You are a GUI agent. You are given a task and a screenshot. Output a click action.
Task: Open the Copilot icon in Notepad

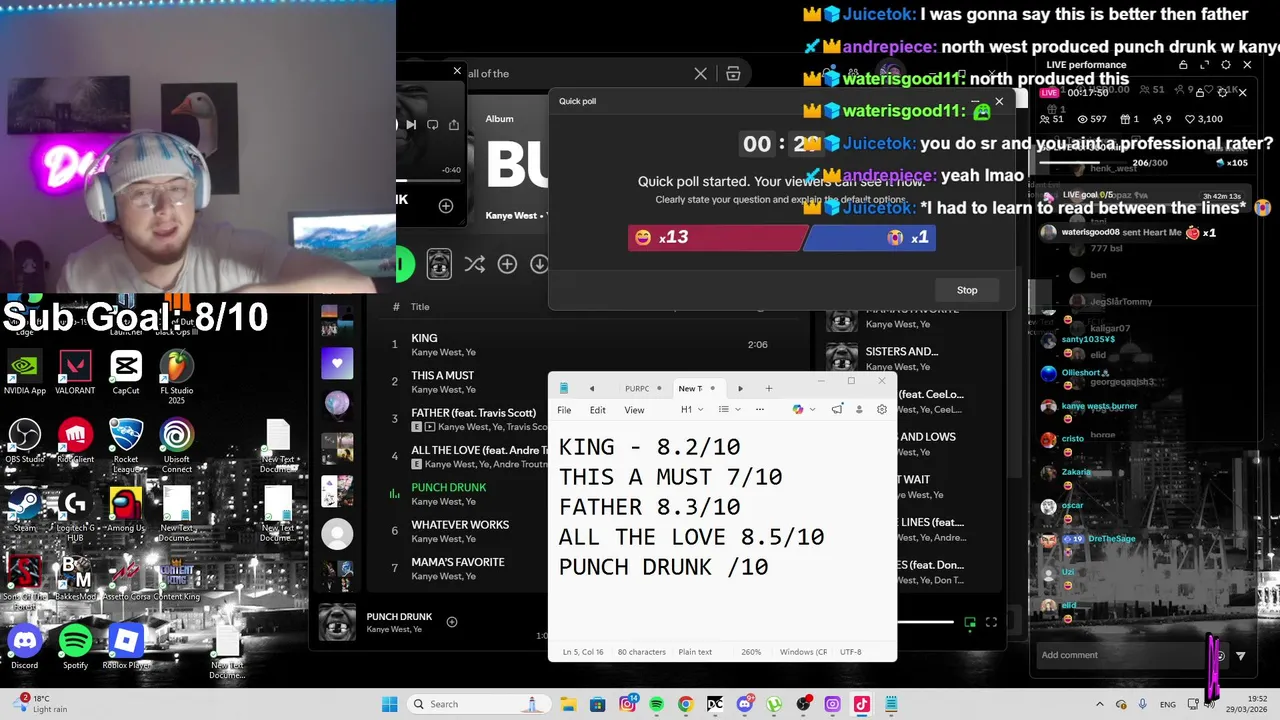(x=797, y=409)
